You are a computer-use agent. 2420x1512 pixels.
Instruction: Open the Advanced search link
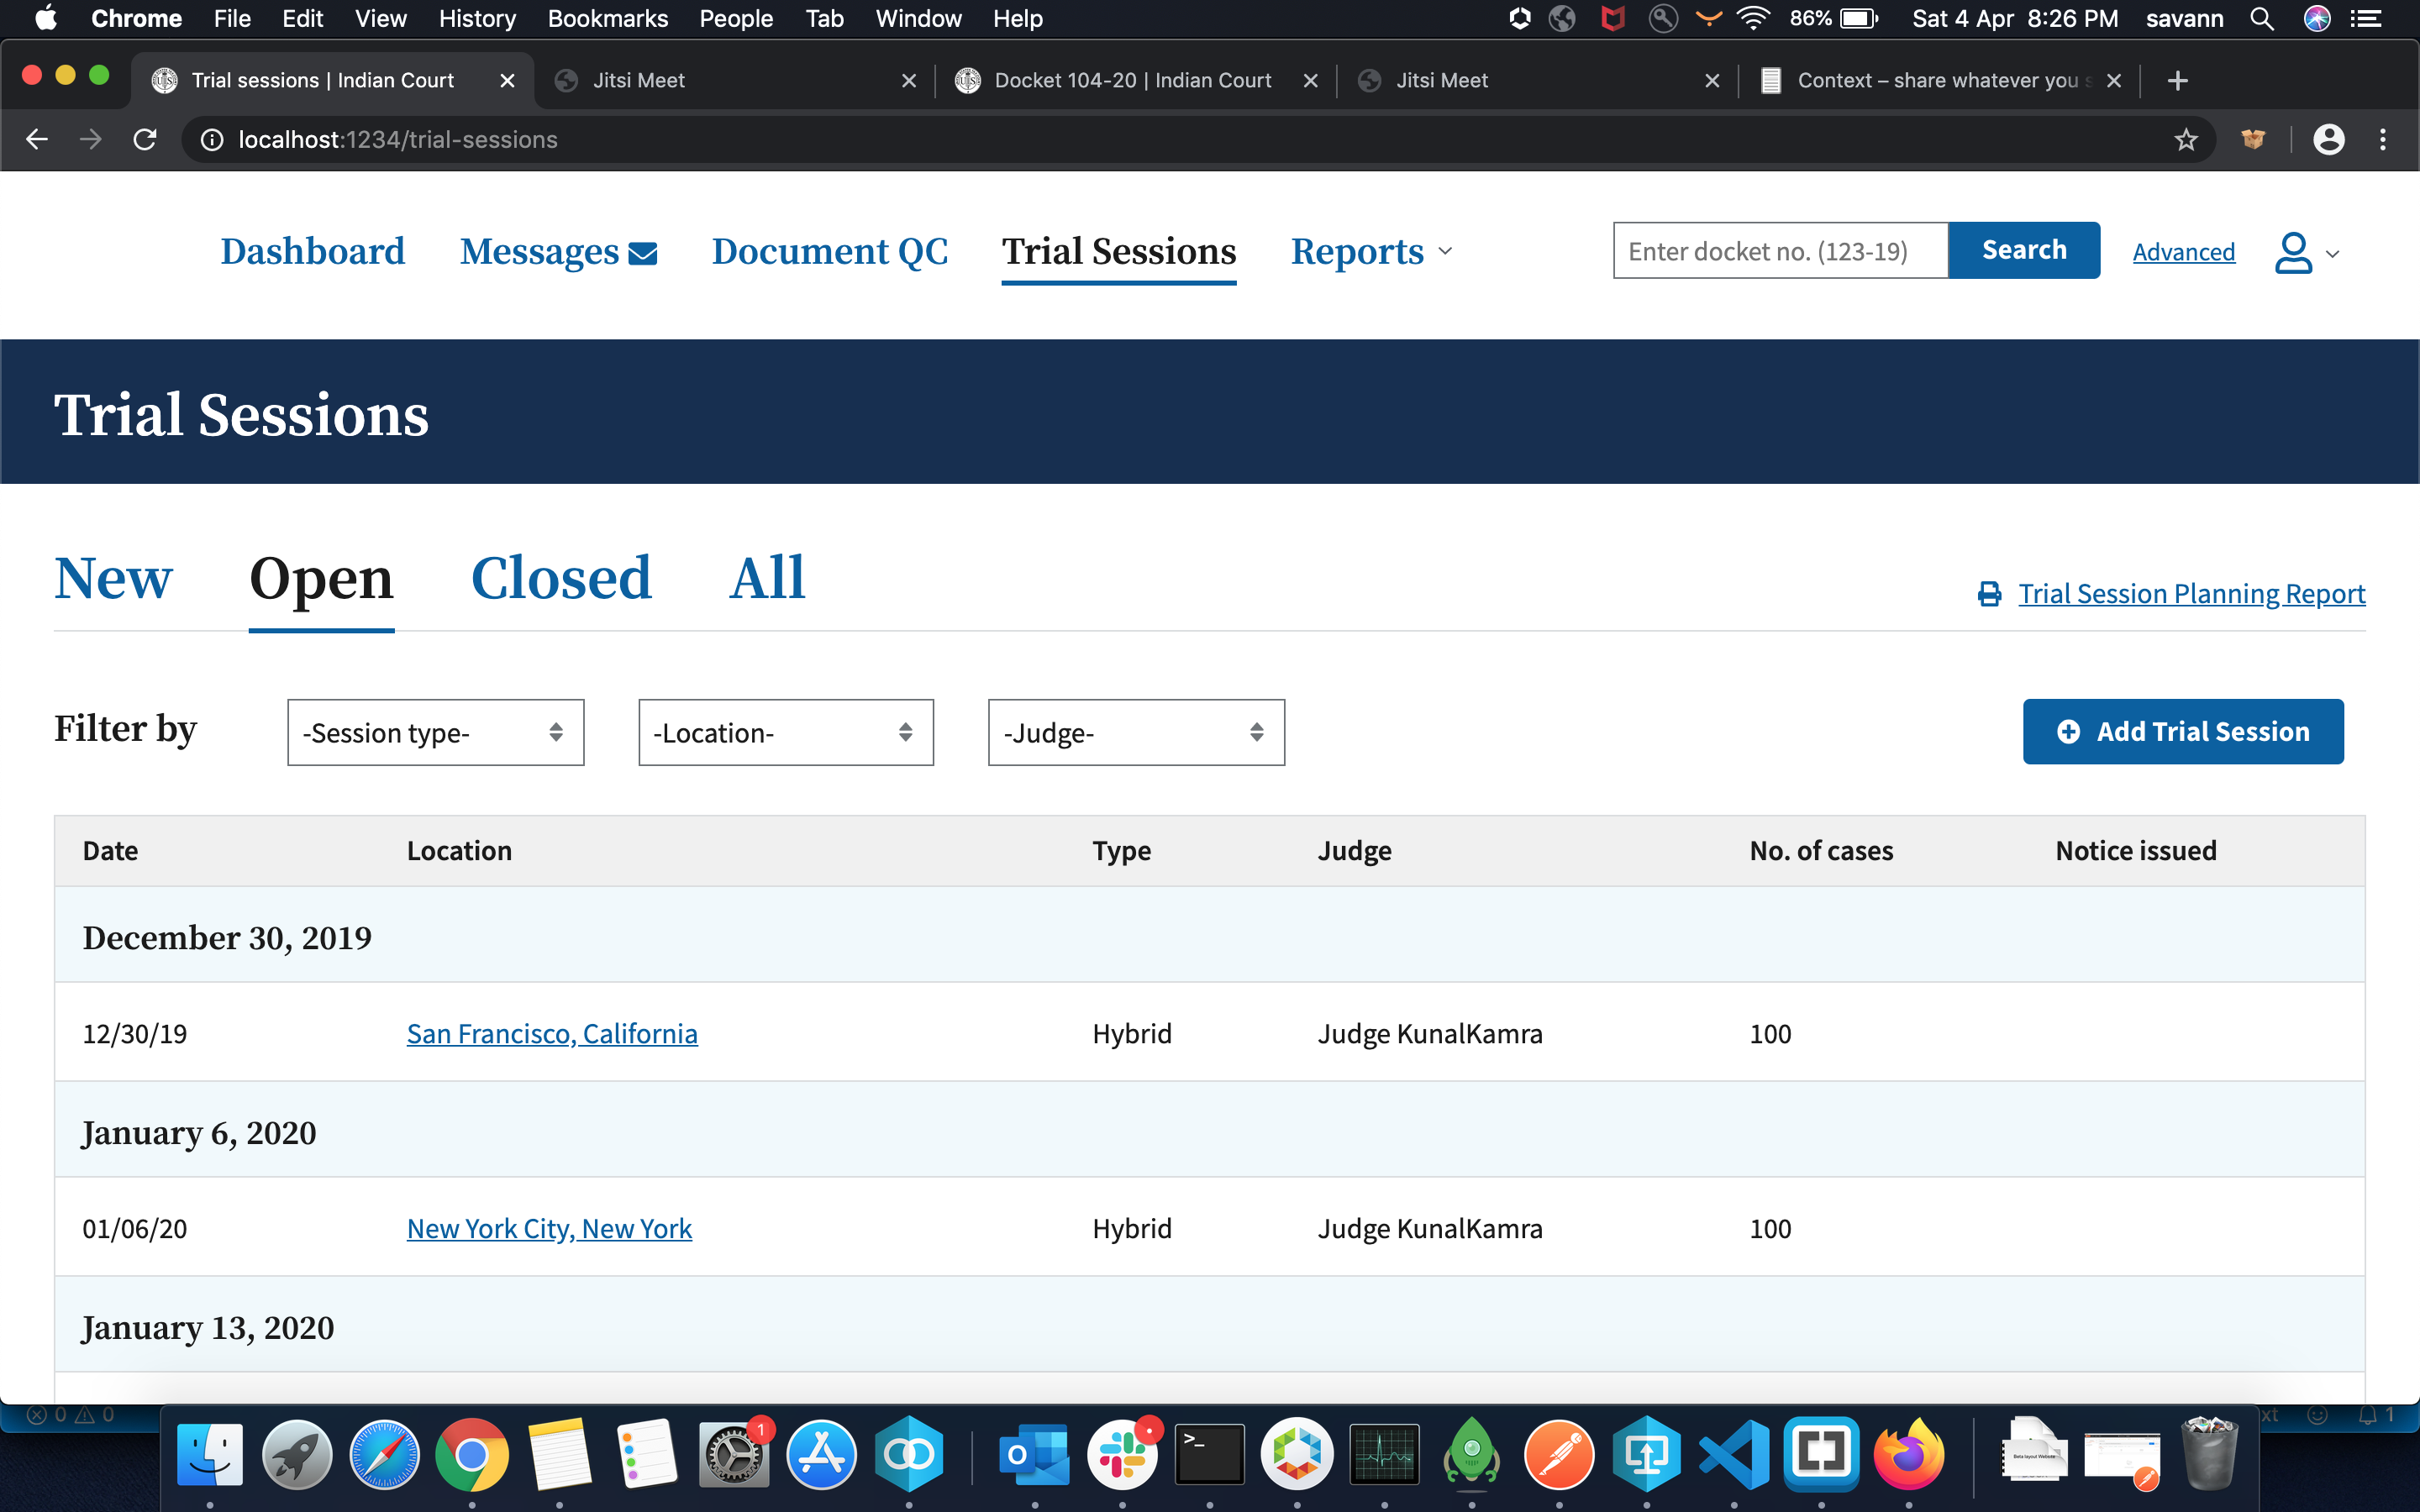pos(2183,253)
